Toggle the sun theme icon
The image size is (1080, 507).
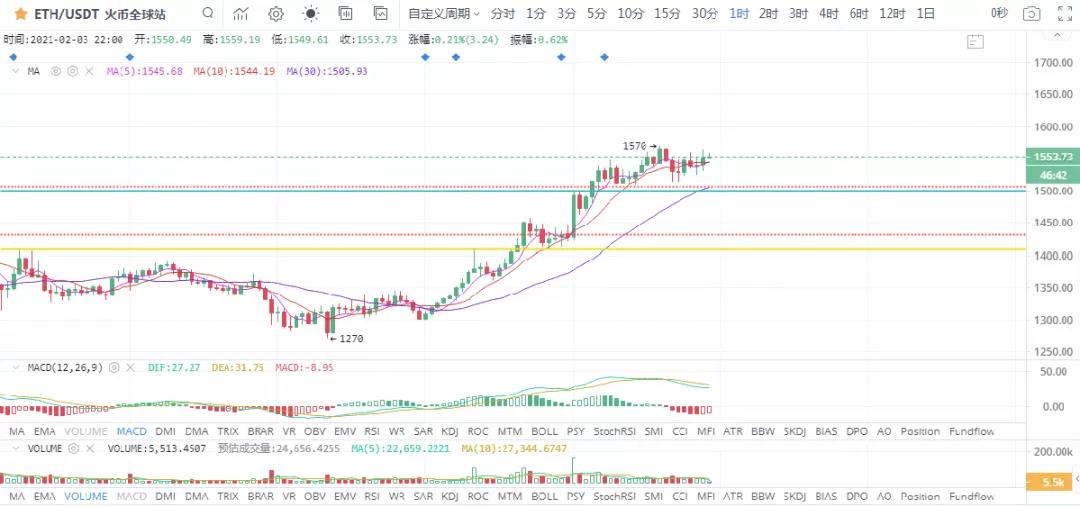(311, 13)
